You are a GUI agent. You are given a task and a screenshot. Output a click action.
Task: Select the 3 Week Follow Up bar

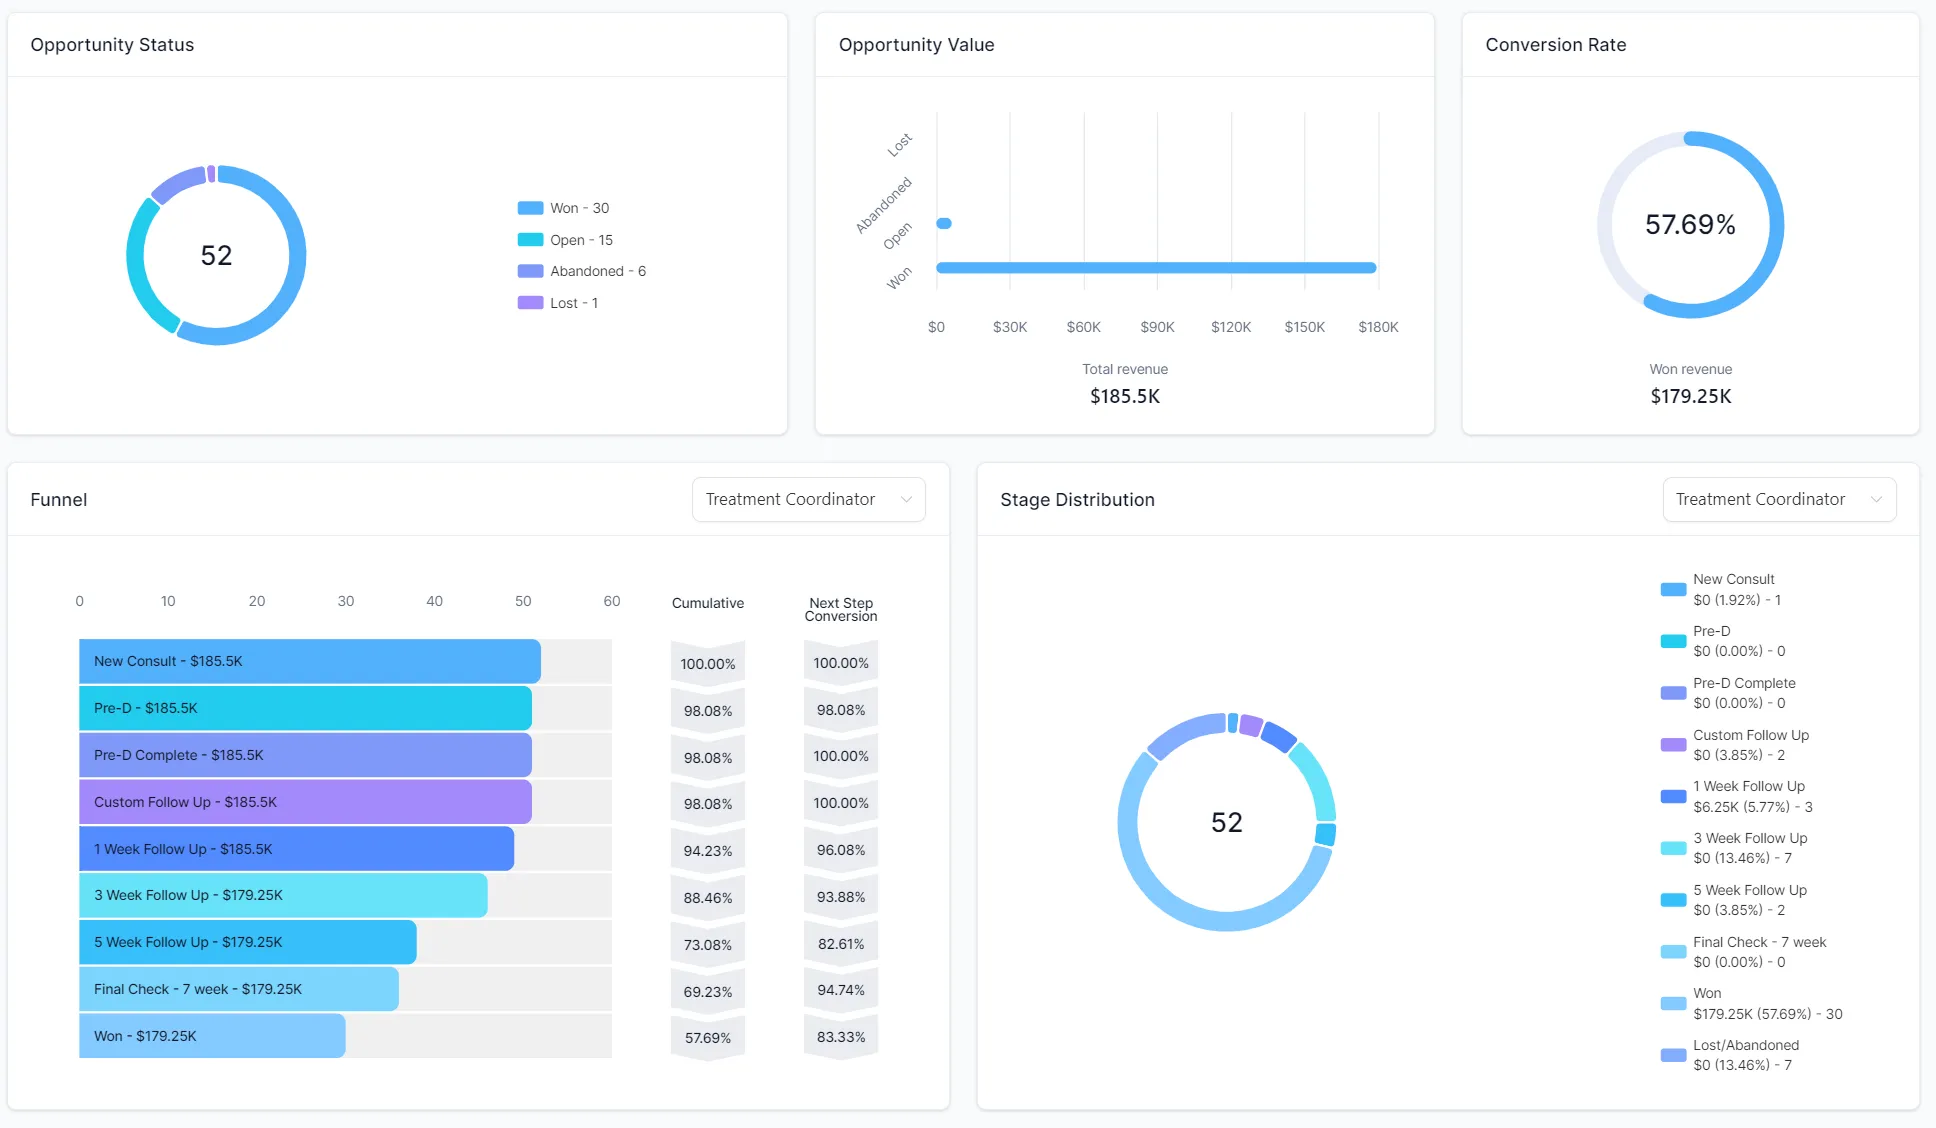(283, 895)
